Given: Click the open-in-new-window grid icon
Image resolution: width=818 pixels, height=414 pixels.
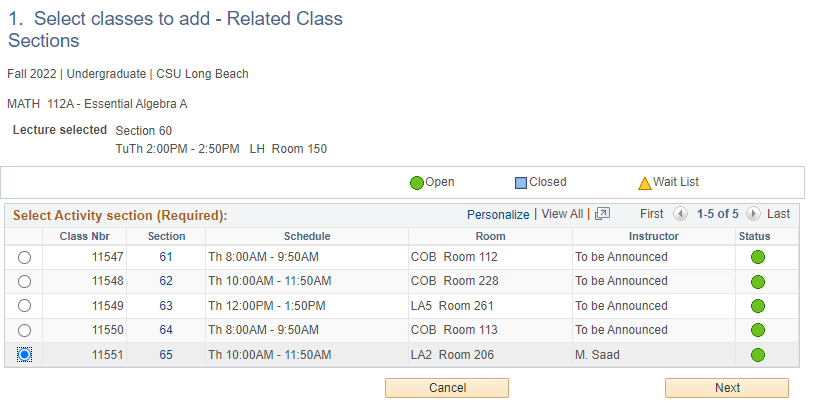Looking at the screenshot, I should tap(602, 214).
